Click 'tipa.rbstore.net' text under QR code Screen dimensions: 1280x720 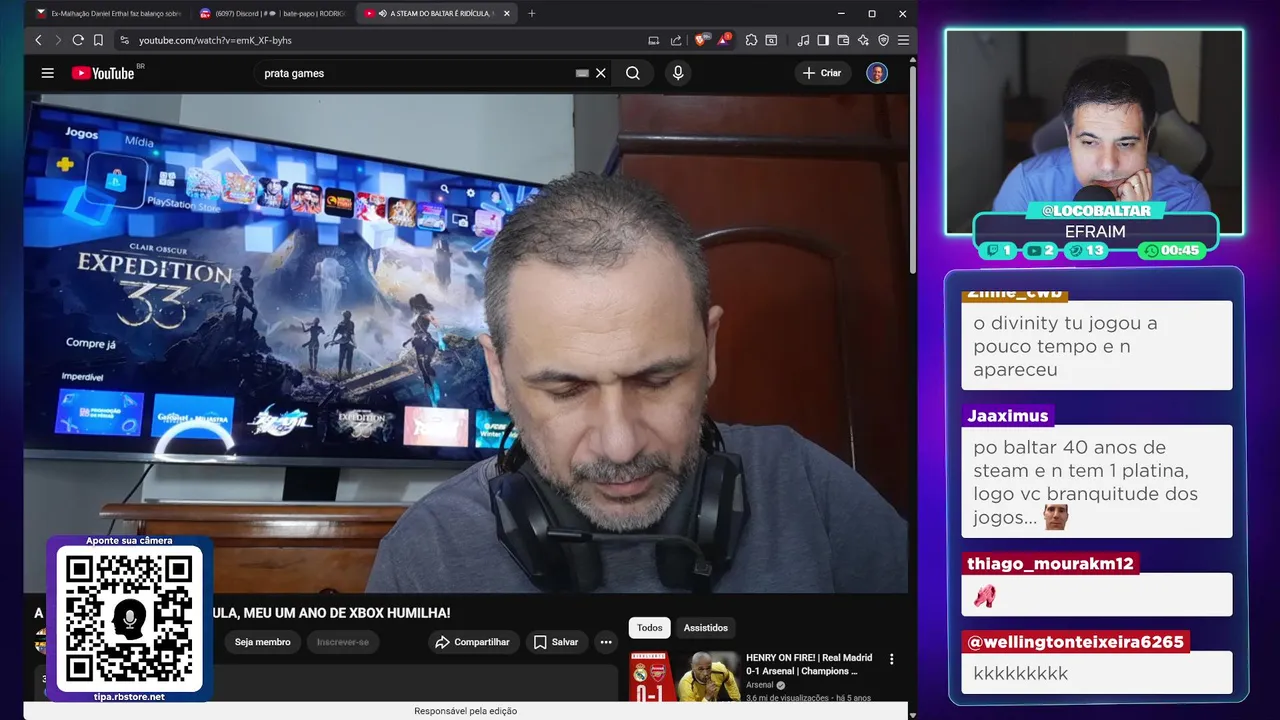tap(129, 697)
